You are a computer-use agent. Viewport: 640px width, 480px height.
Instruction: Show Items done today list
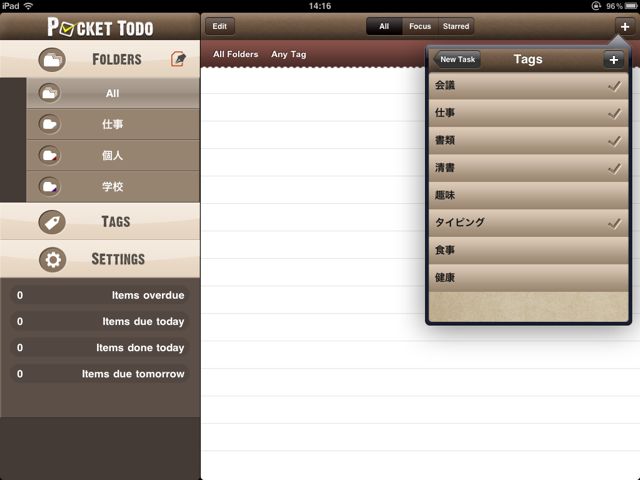point(100,347)
